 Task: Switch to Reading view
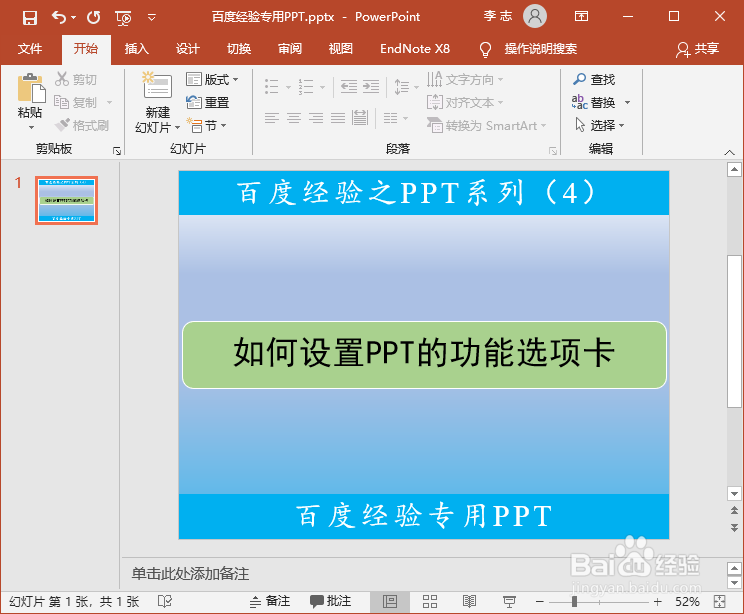tap(469, 602)
